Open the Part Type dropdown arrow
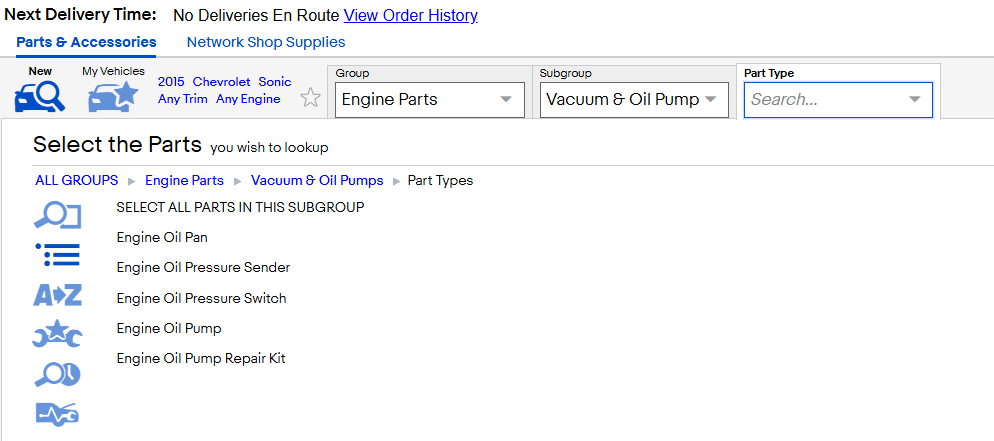Screen dimensions: 994x441 914,99
